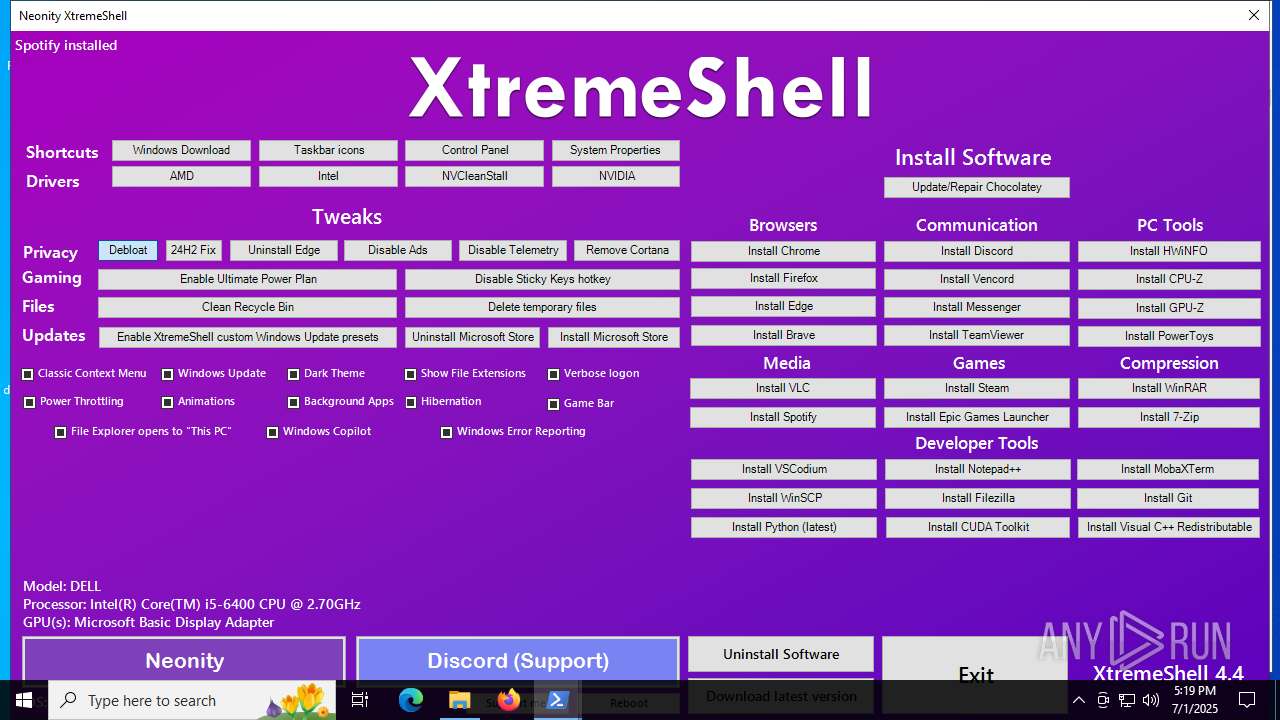1280x720 pixels.
Task: Click Uninstall Microsoft Store
Action: (473, 337)
